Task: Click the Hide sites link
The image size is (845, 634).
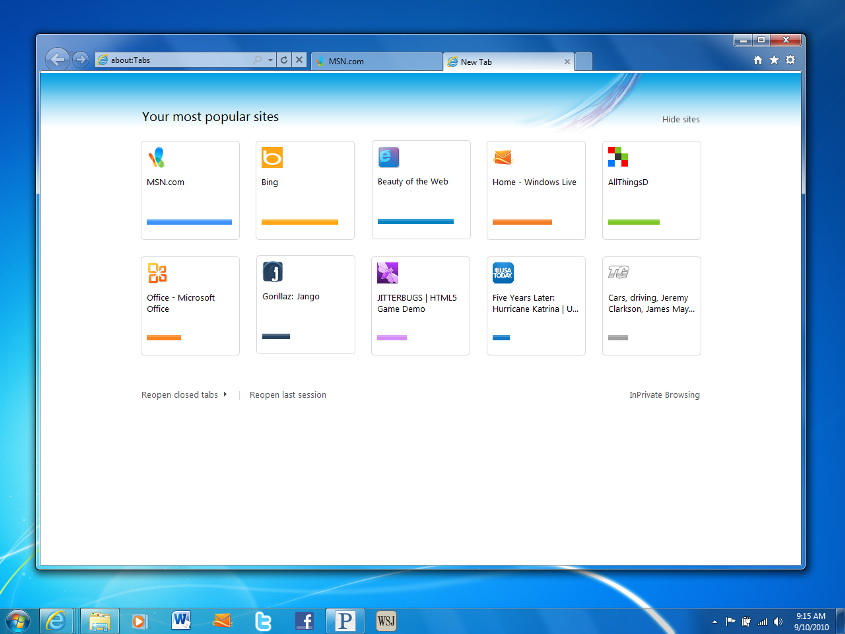Action: point(680,120)
